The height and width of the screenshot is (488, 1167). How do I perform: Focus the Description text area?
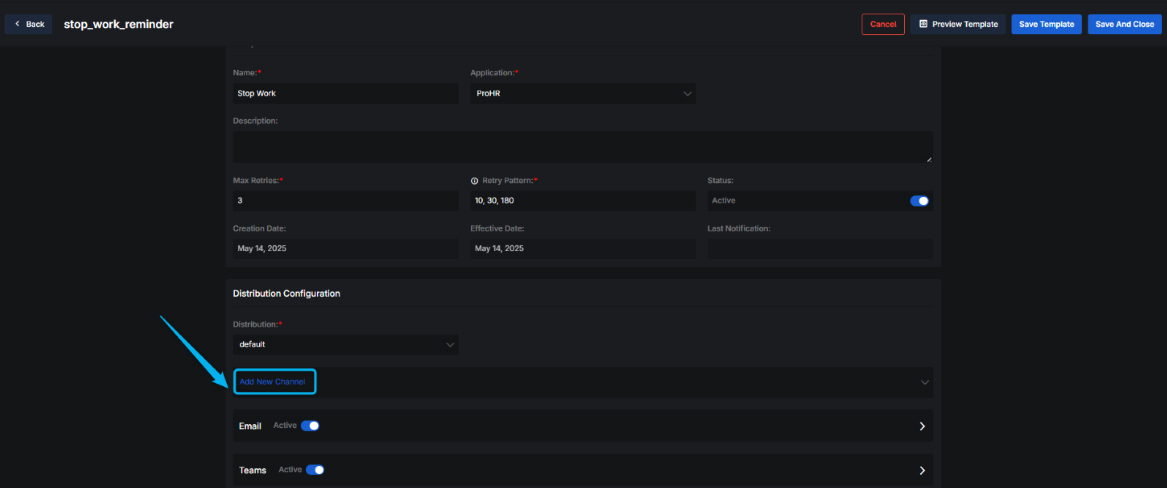click(582, 146)
